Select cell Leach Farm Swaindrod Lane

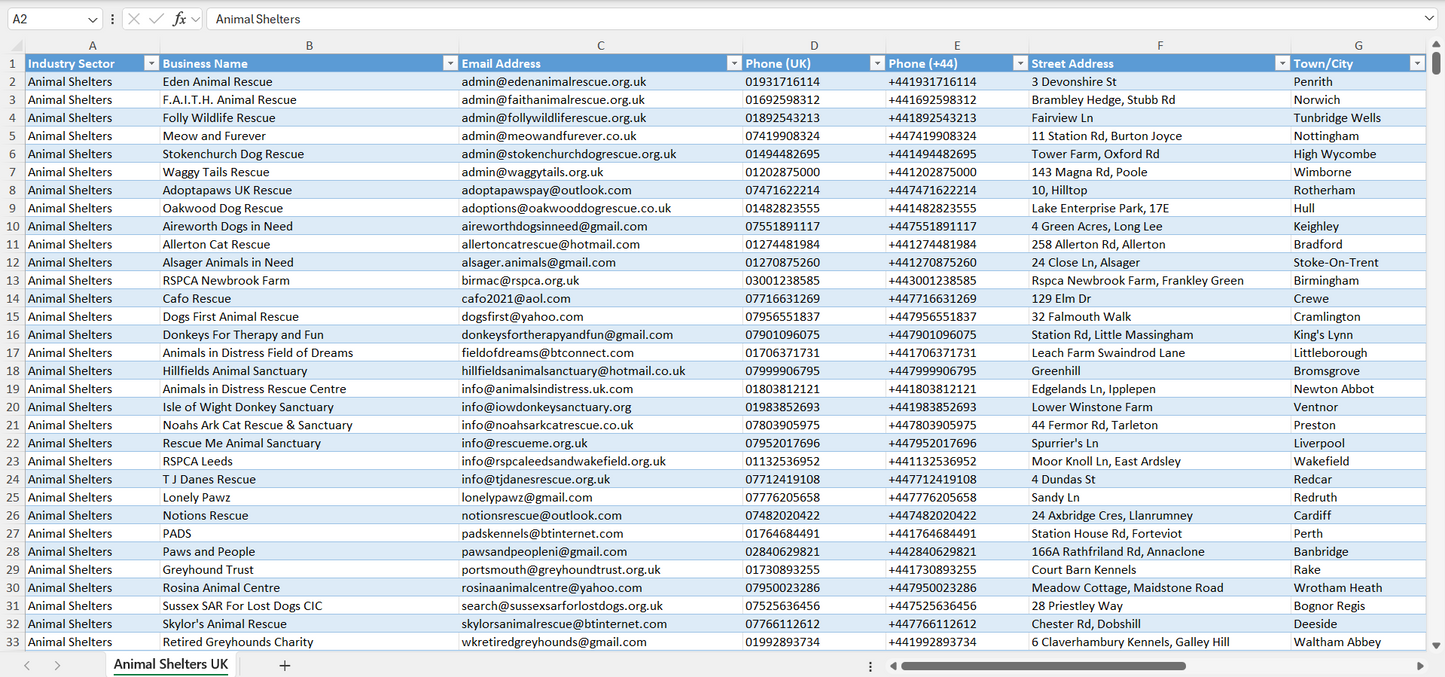click(1160, 353)
